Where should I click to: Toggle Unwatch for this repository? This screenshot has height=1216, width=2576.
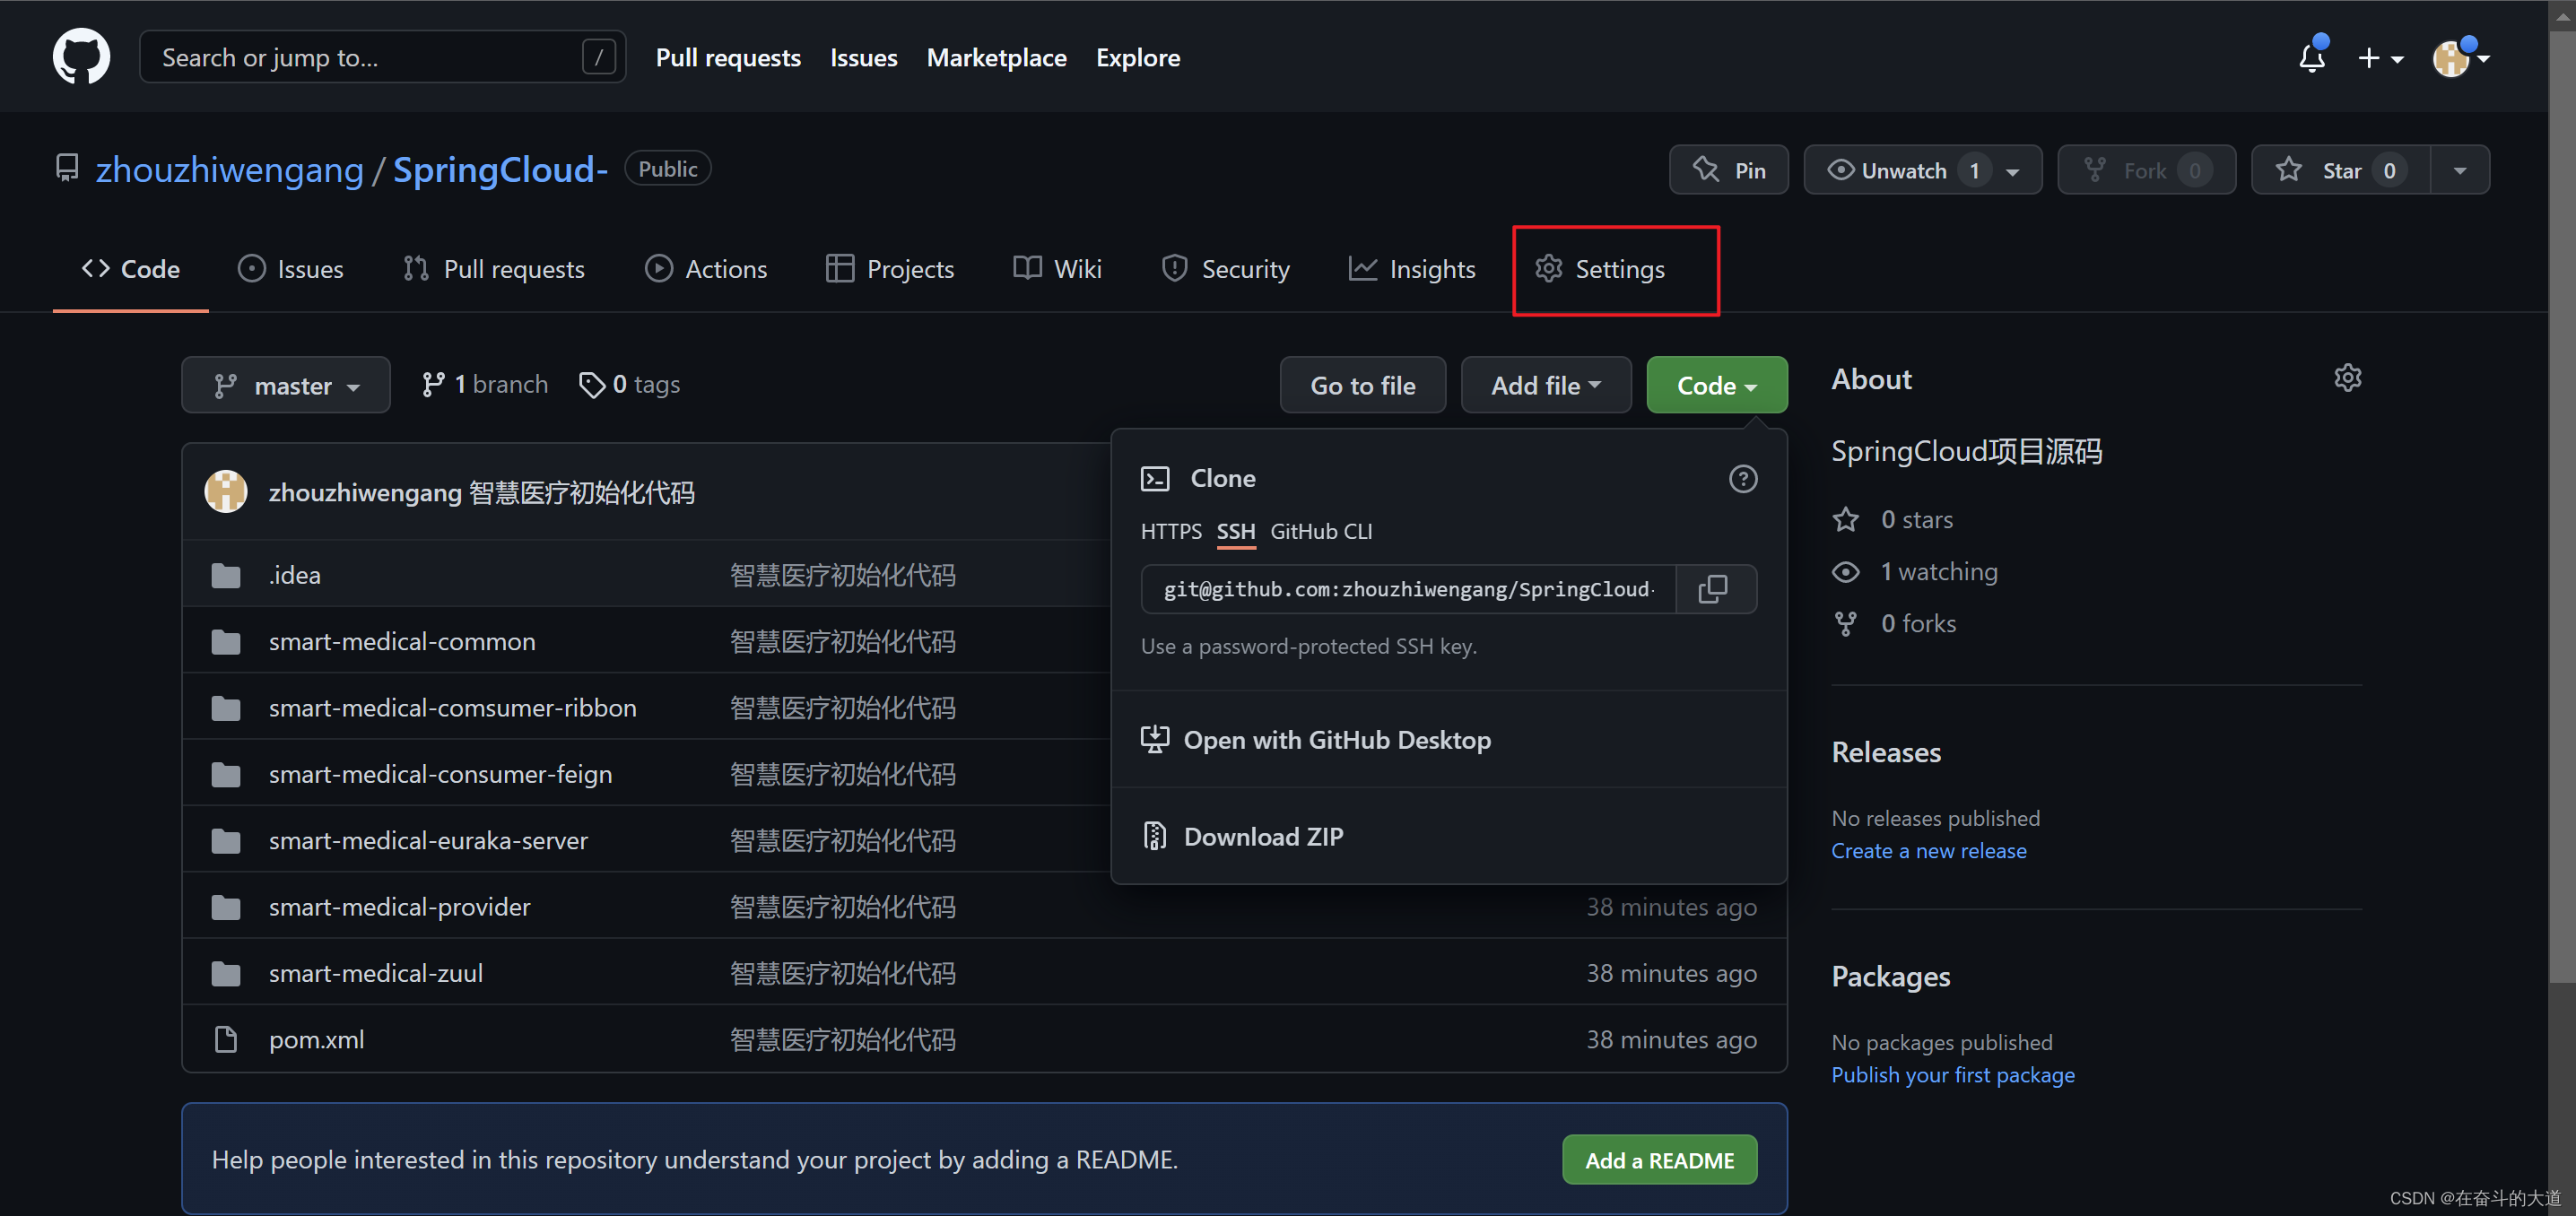(x=1905, y=169)
